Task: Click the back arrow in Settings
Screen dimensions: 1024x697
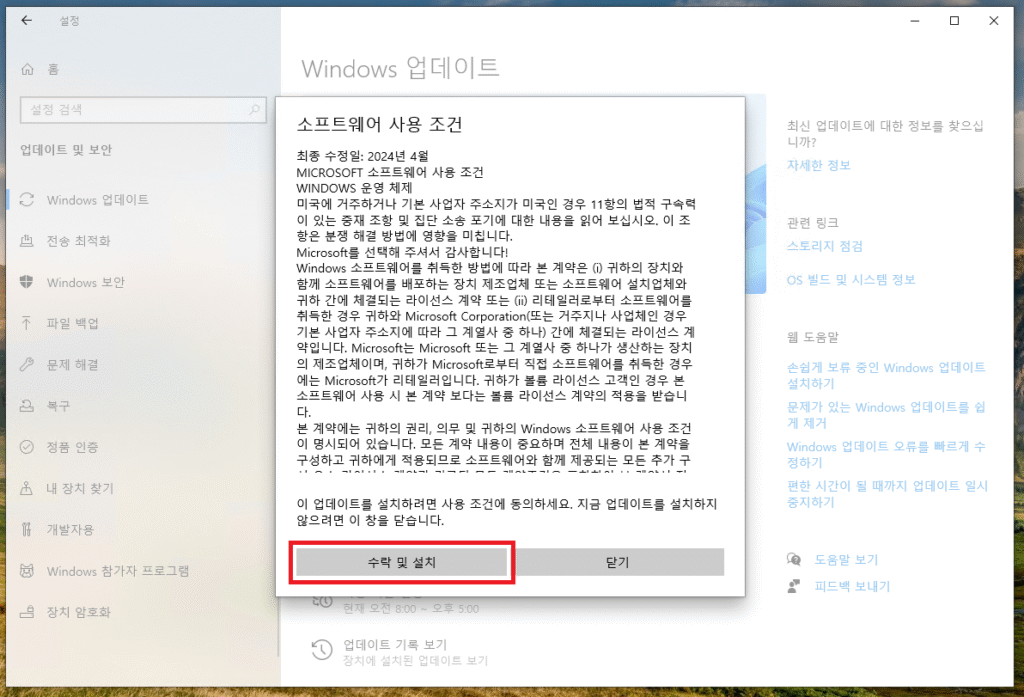Action: 26,20
